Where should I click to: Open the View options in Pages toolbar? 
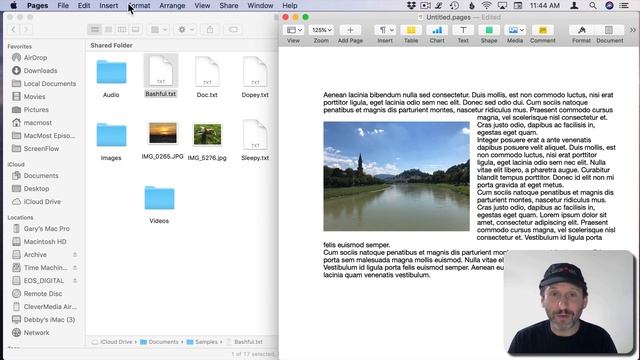pos(293,30)
